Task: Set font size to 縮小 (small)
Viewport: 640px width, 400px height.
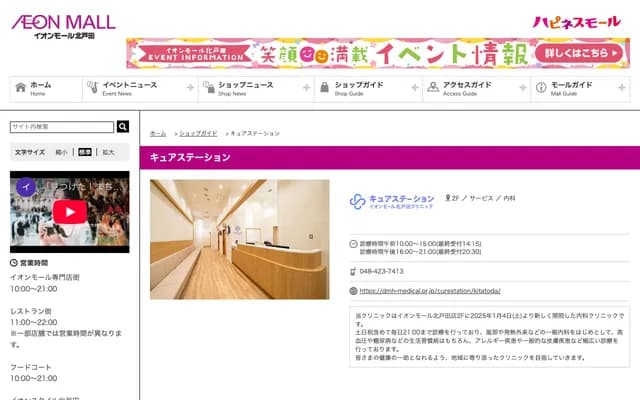Action: (62, 152)
